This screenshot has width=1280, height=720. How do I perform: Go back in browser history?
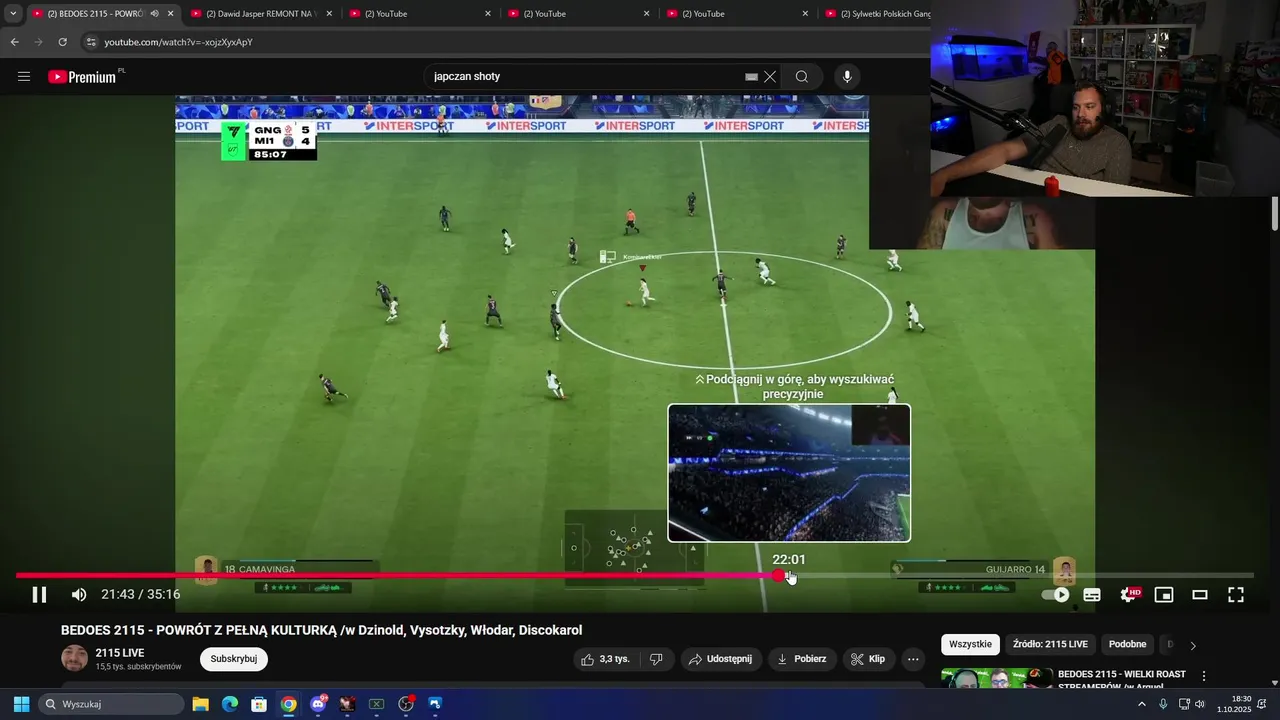[x=14, y=42]
